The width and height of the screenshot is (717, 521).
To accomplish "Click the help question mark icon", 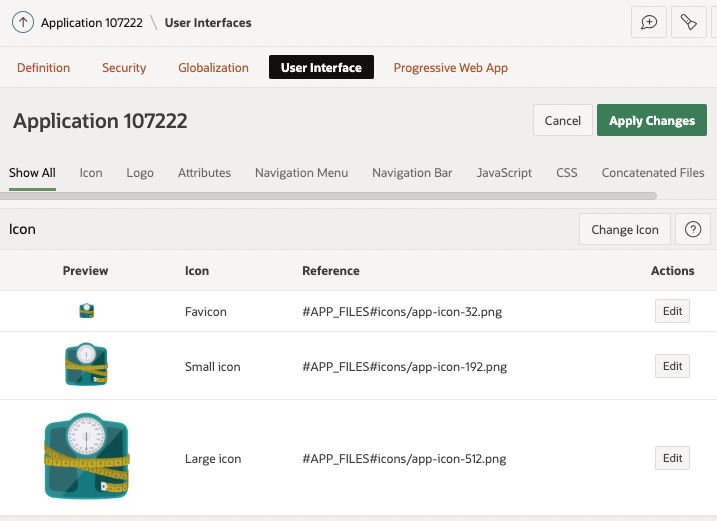I will pyautogui.click(x=692, y=229).
